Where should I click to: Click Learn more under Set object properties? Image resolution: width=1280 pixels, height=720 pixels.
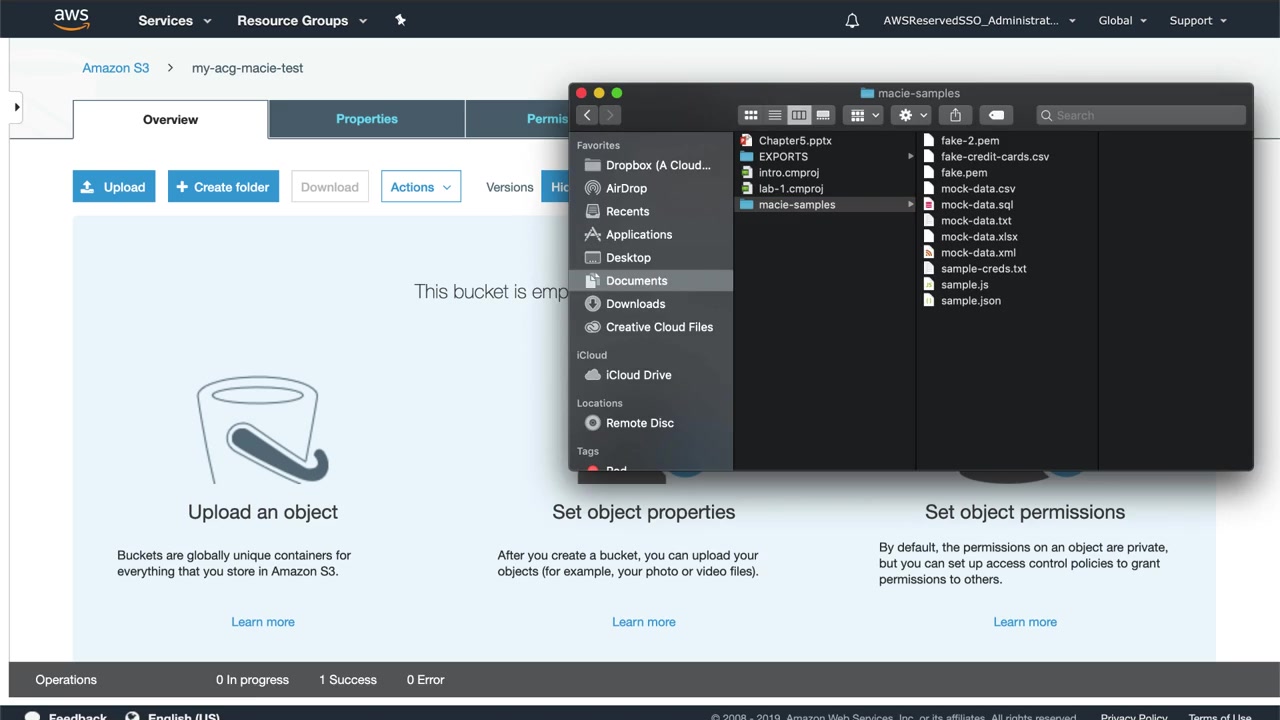[x=644, y=622]
